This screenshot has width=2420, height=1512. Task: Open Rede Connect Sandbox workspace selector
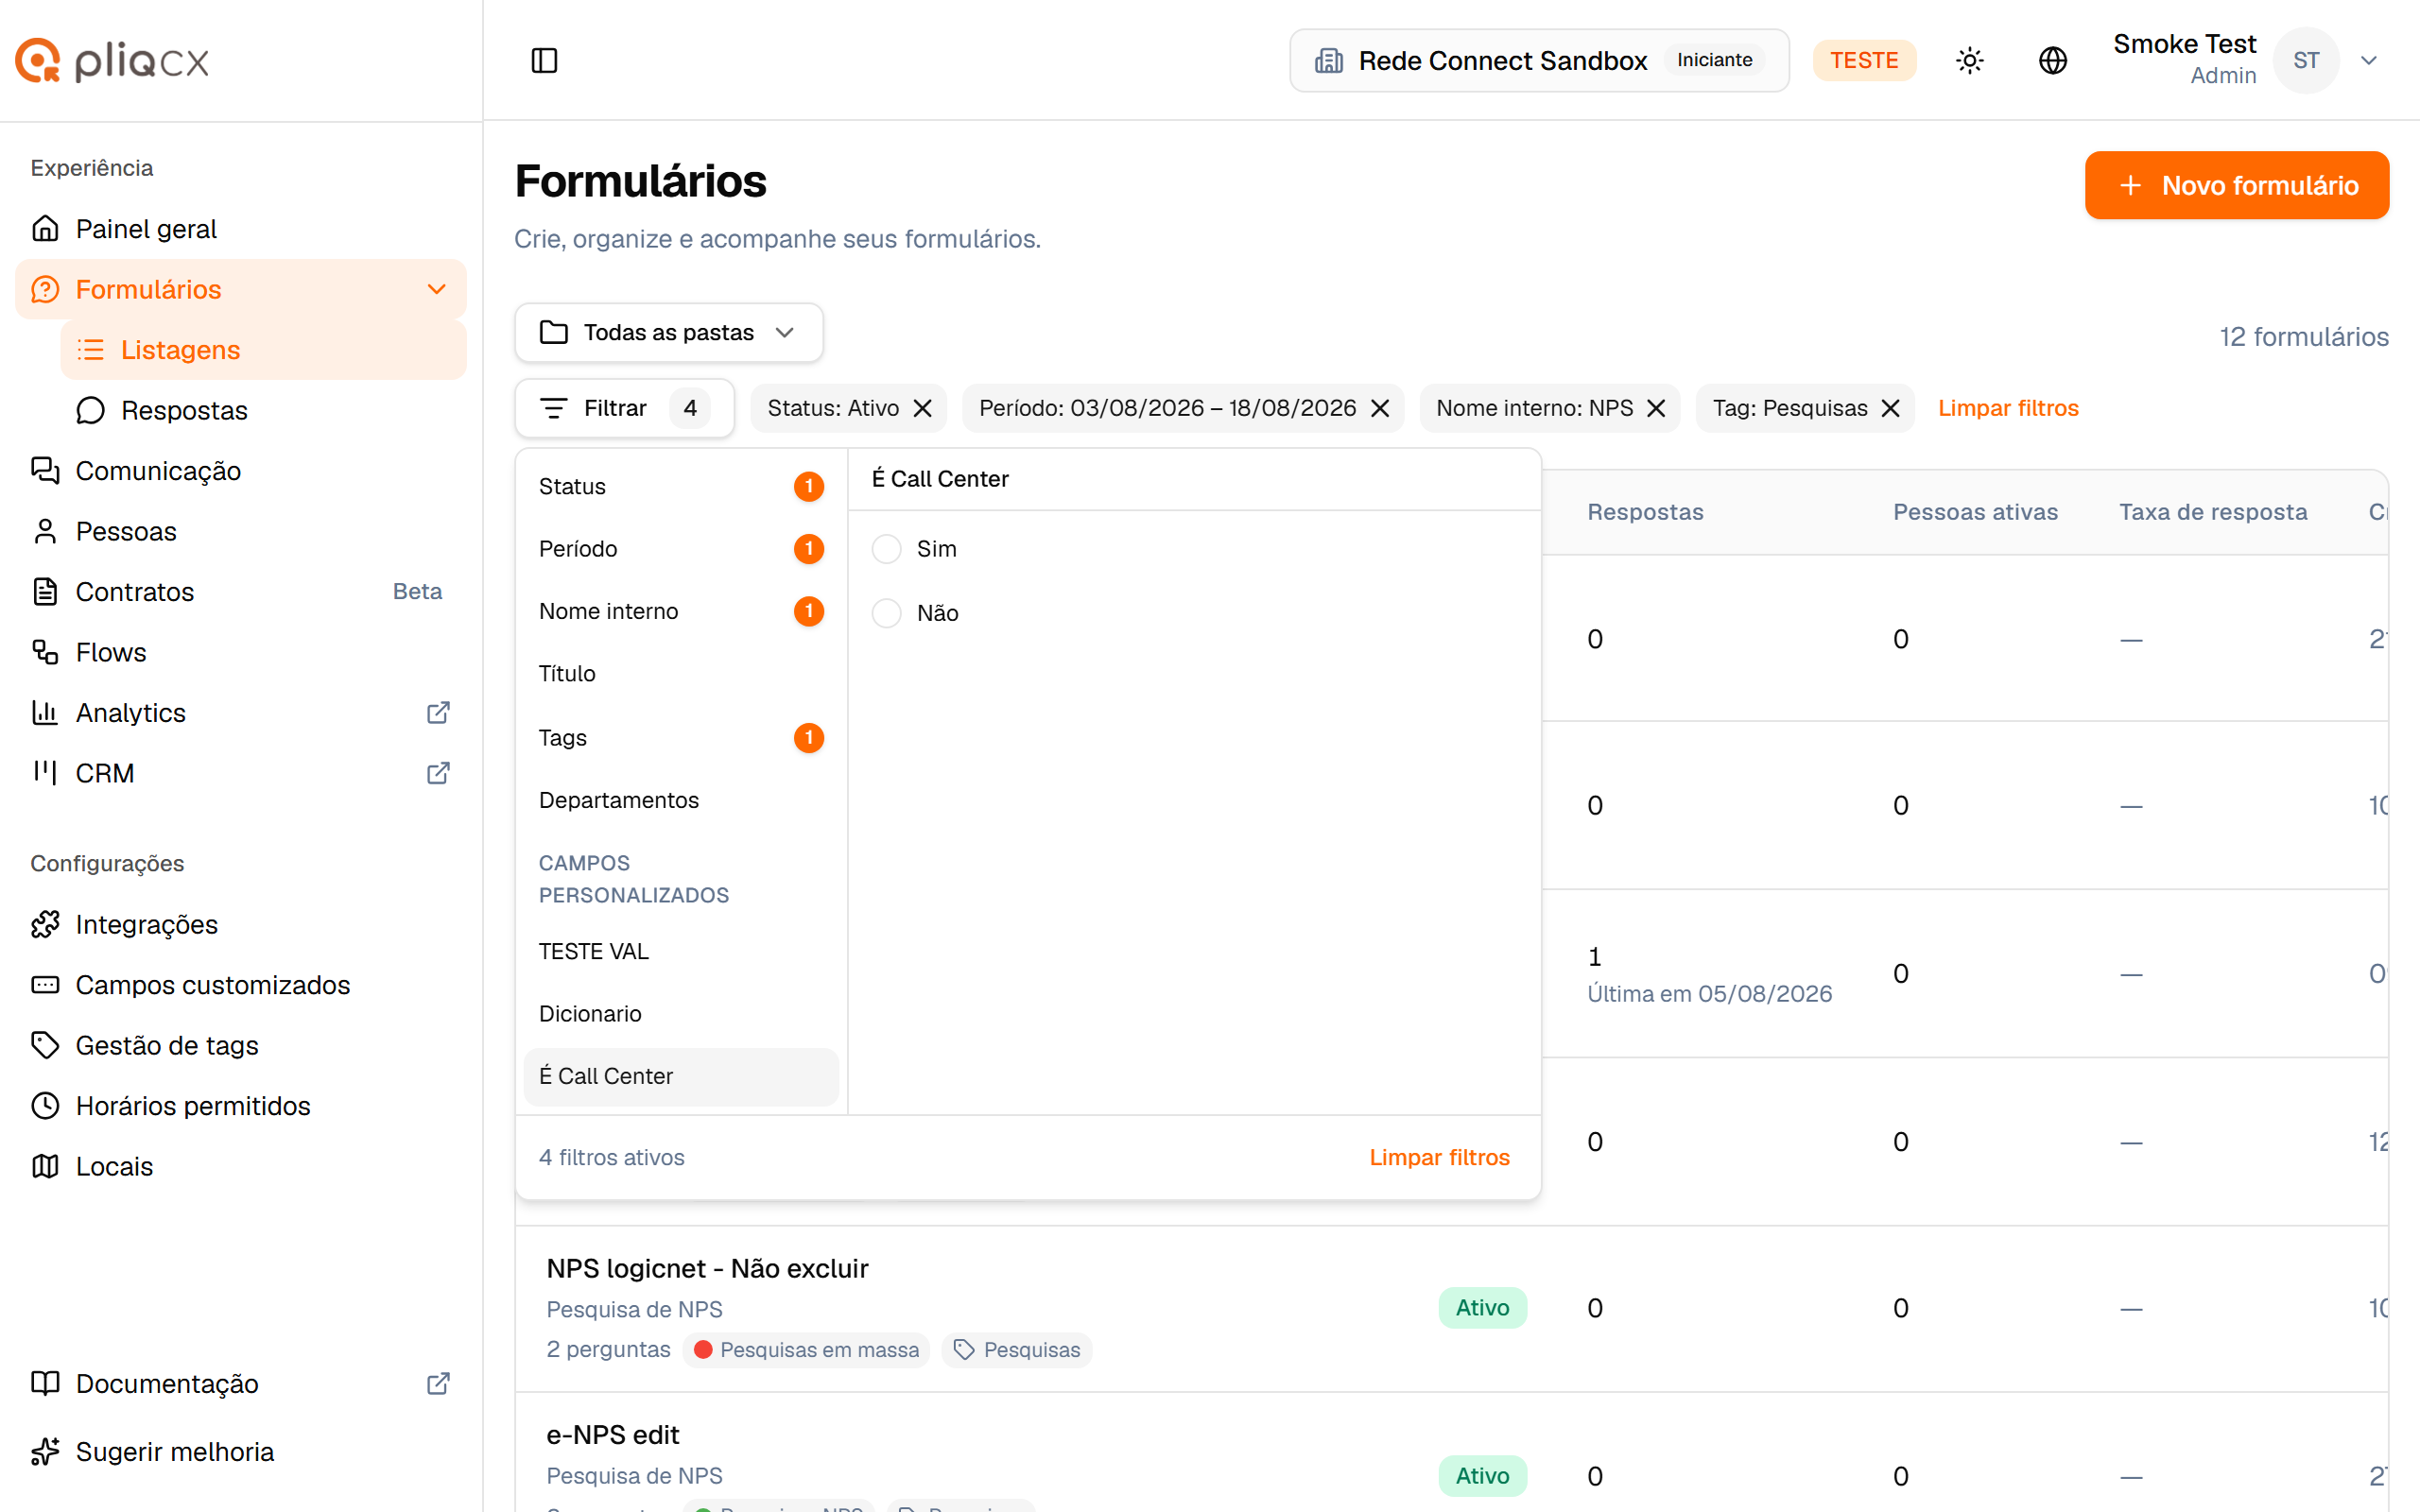pos(1539,60)
